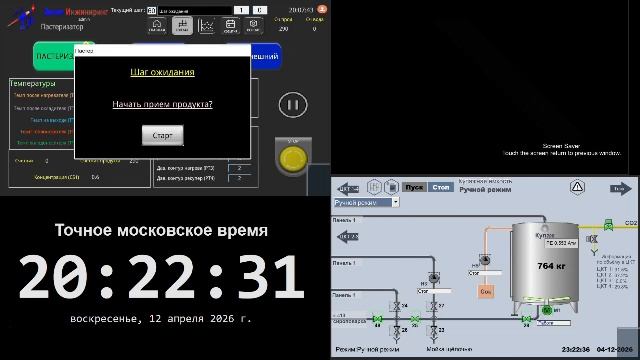Open the settings gear icon in pasteurizer toolbar
Viewport: 640px width, 360px height.
(253, 26)
